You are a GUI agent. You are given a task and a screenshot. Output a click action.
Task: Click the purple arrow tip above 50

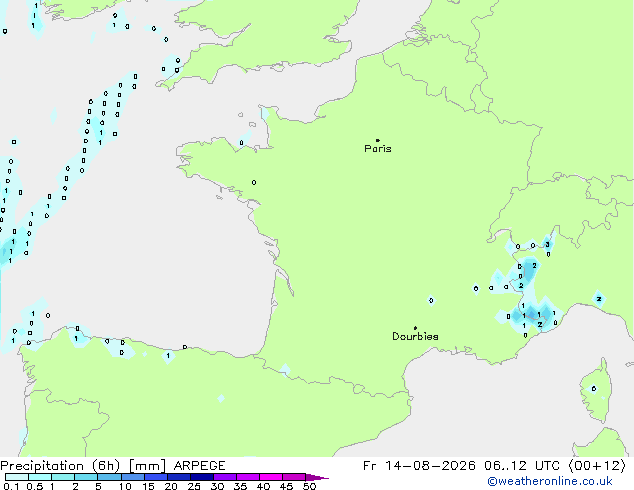tap(317, 477)
